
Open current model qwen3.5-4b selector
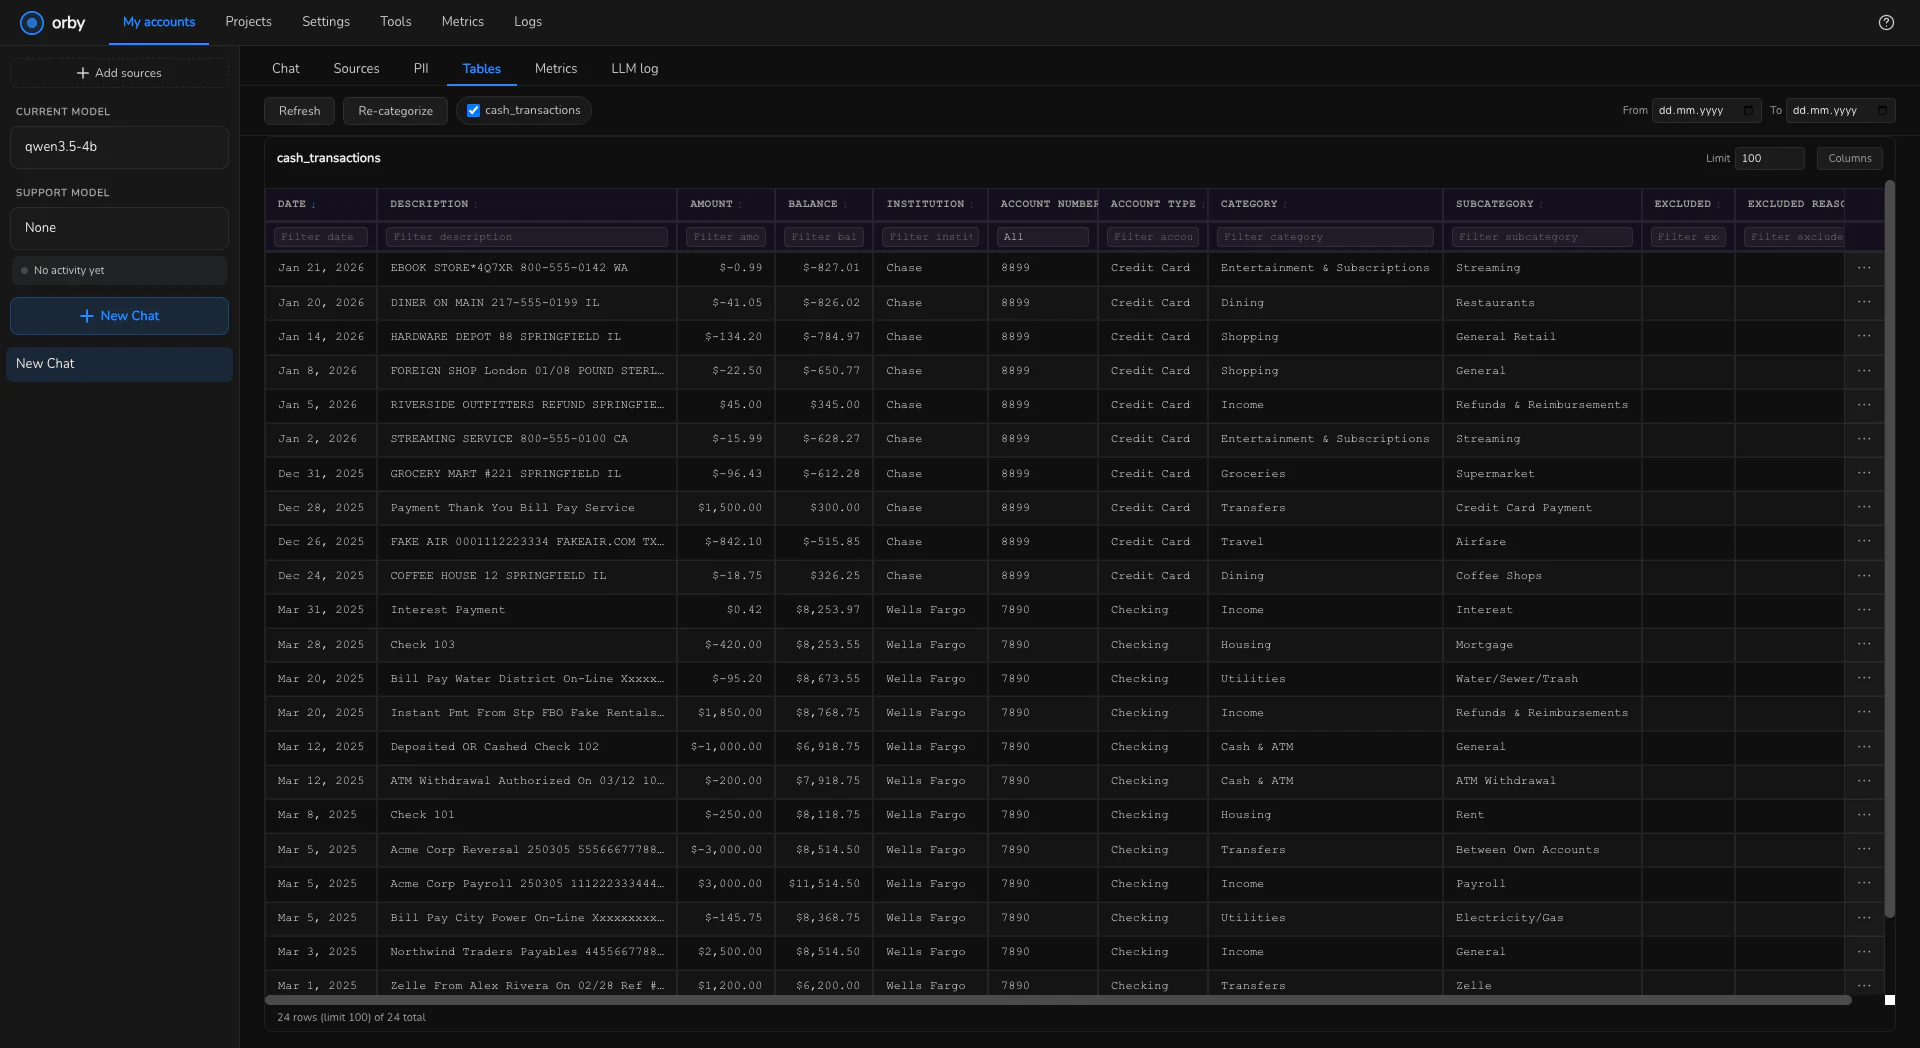(119, 147)
